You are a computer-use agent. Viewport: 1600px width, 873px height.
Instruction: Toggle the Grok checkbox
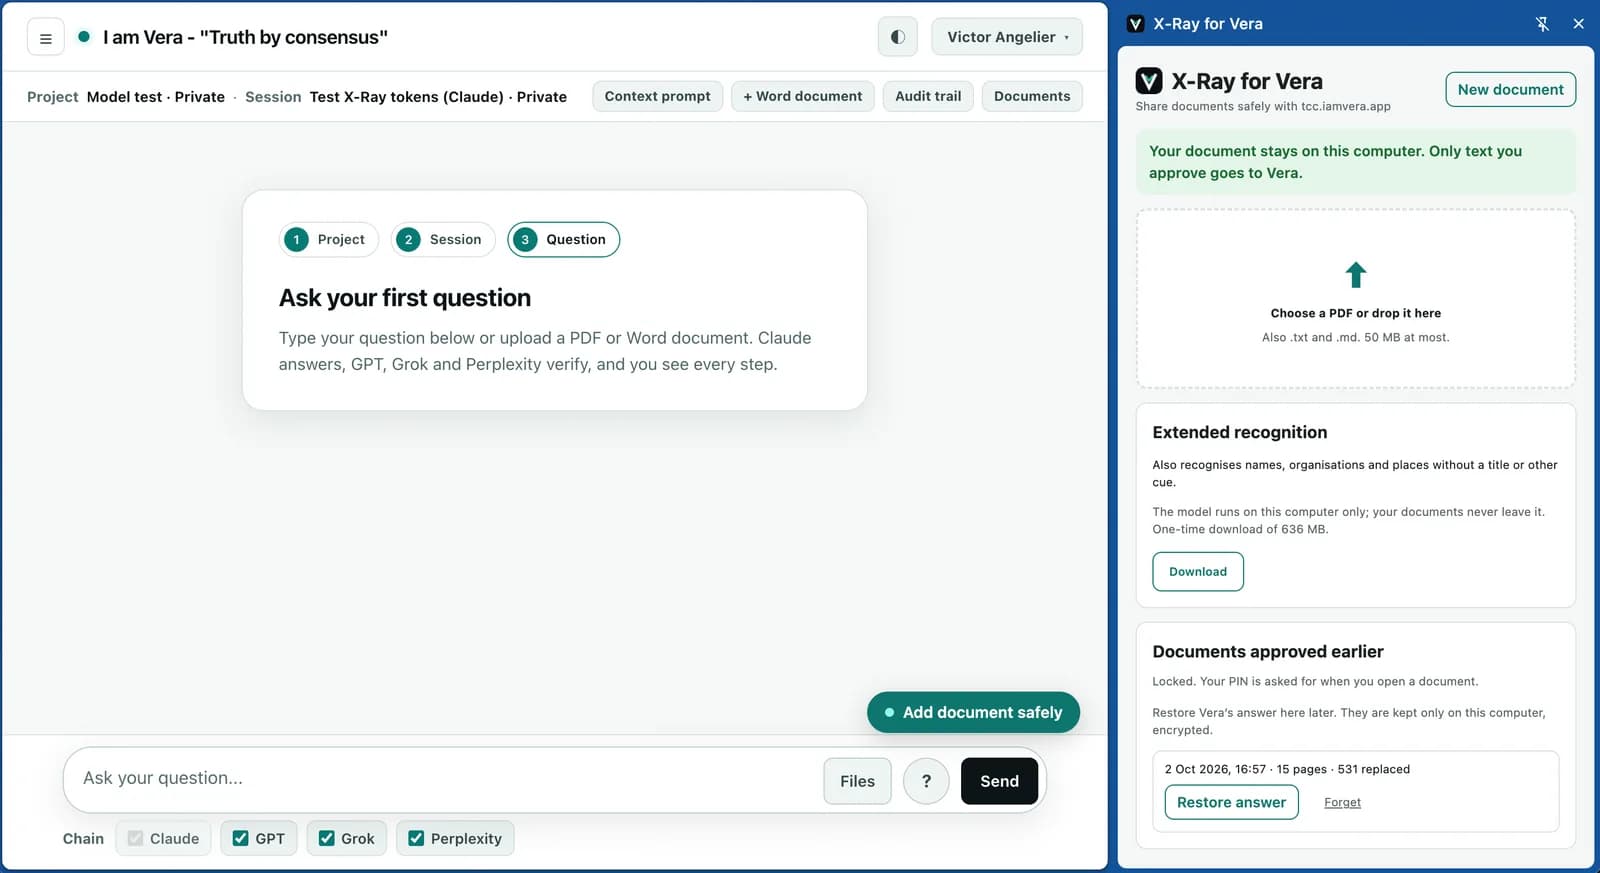click(x=327, y=838)
